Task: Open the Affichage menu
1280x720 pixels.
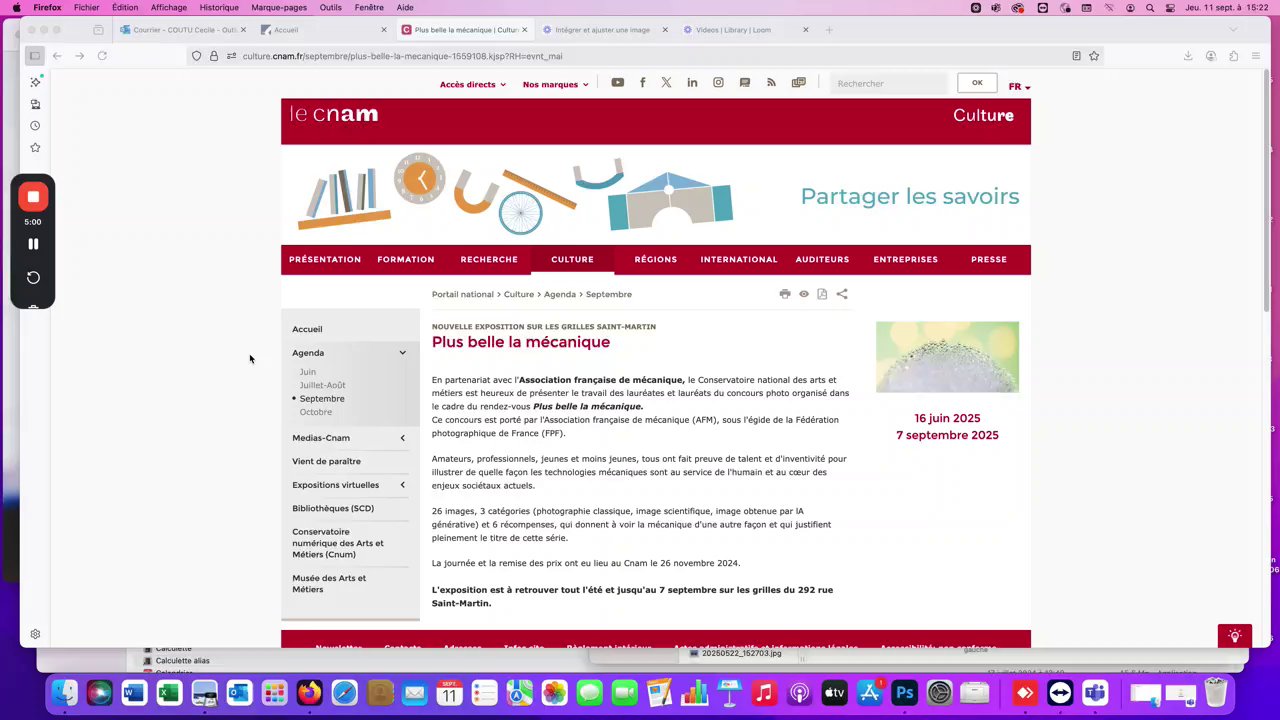Action: (x=169, y=7)
